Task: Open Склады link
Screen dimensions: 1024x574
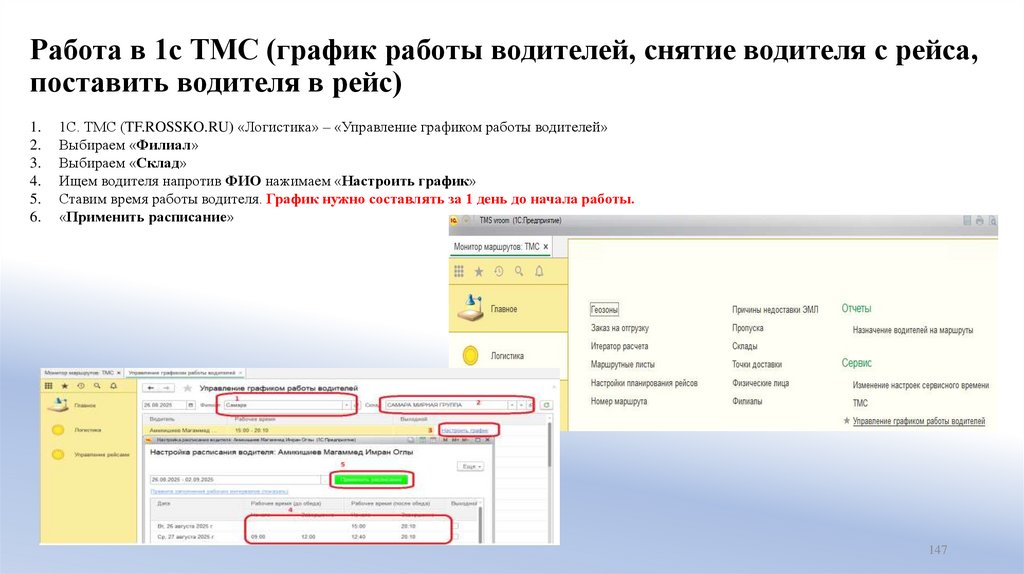Action: [x=744, y=346]
